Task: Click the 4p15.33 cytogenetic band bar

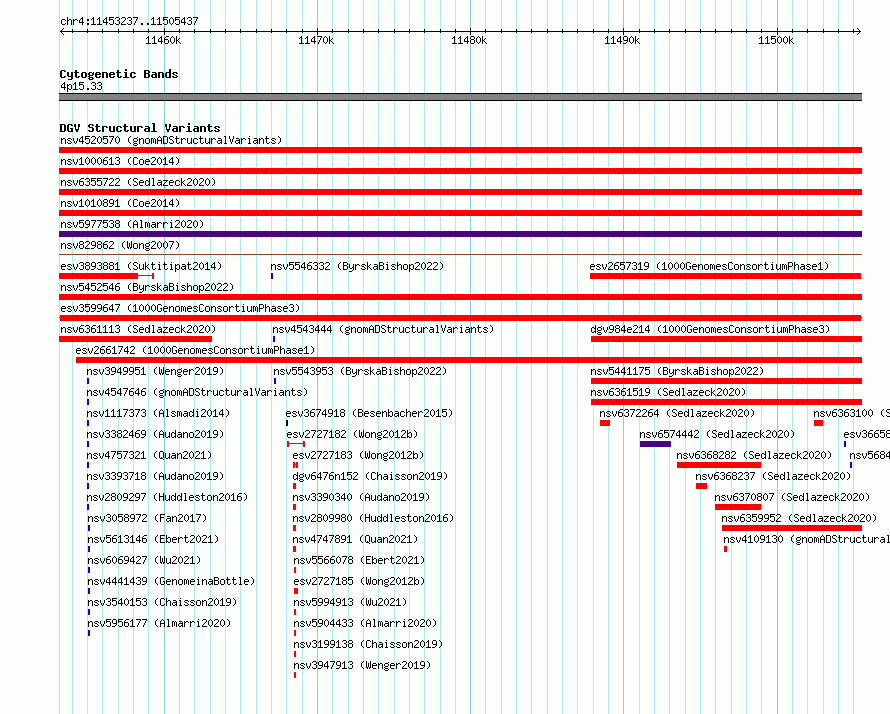Action: coord(460,97)
